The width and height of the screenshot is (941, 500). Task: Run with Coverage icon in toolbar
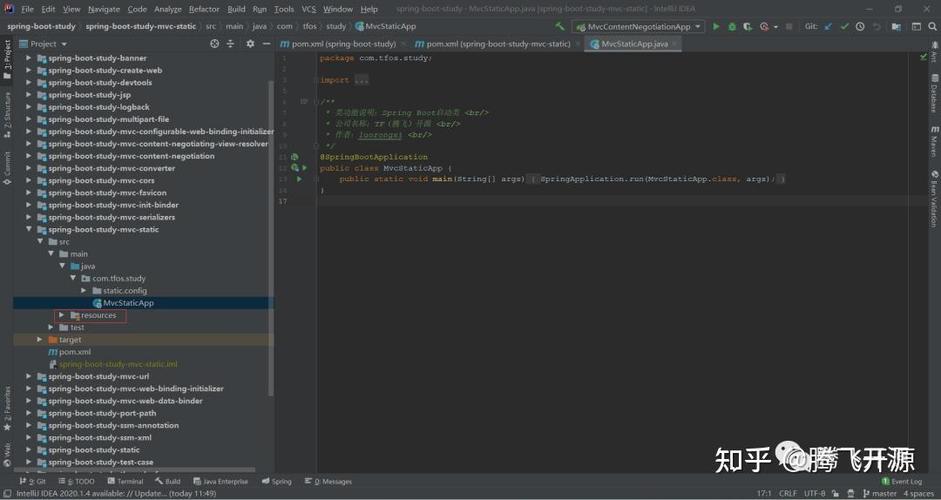tap(747, 26)
